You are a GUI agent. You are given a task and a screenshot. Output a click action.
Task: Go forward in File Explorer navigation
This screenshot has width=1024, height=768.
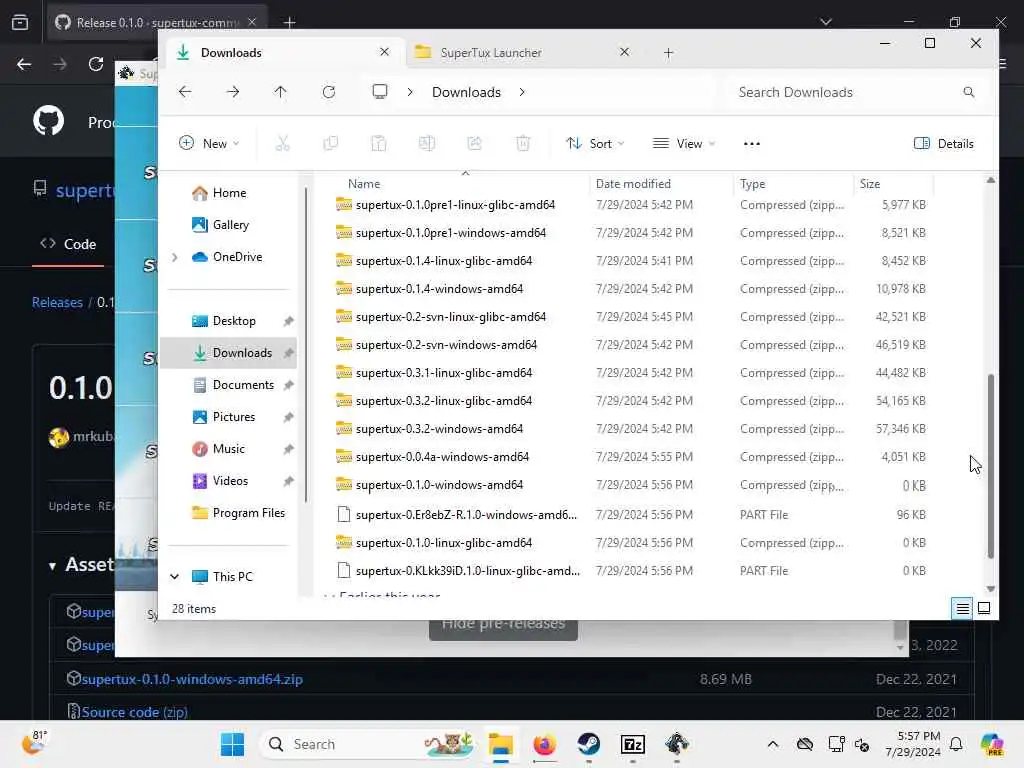point(232,92)
